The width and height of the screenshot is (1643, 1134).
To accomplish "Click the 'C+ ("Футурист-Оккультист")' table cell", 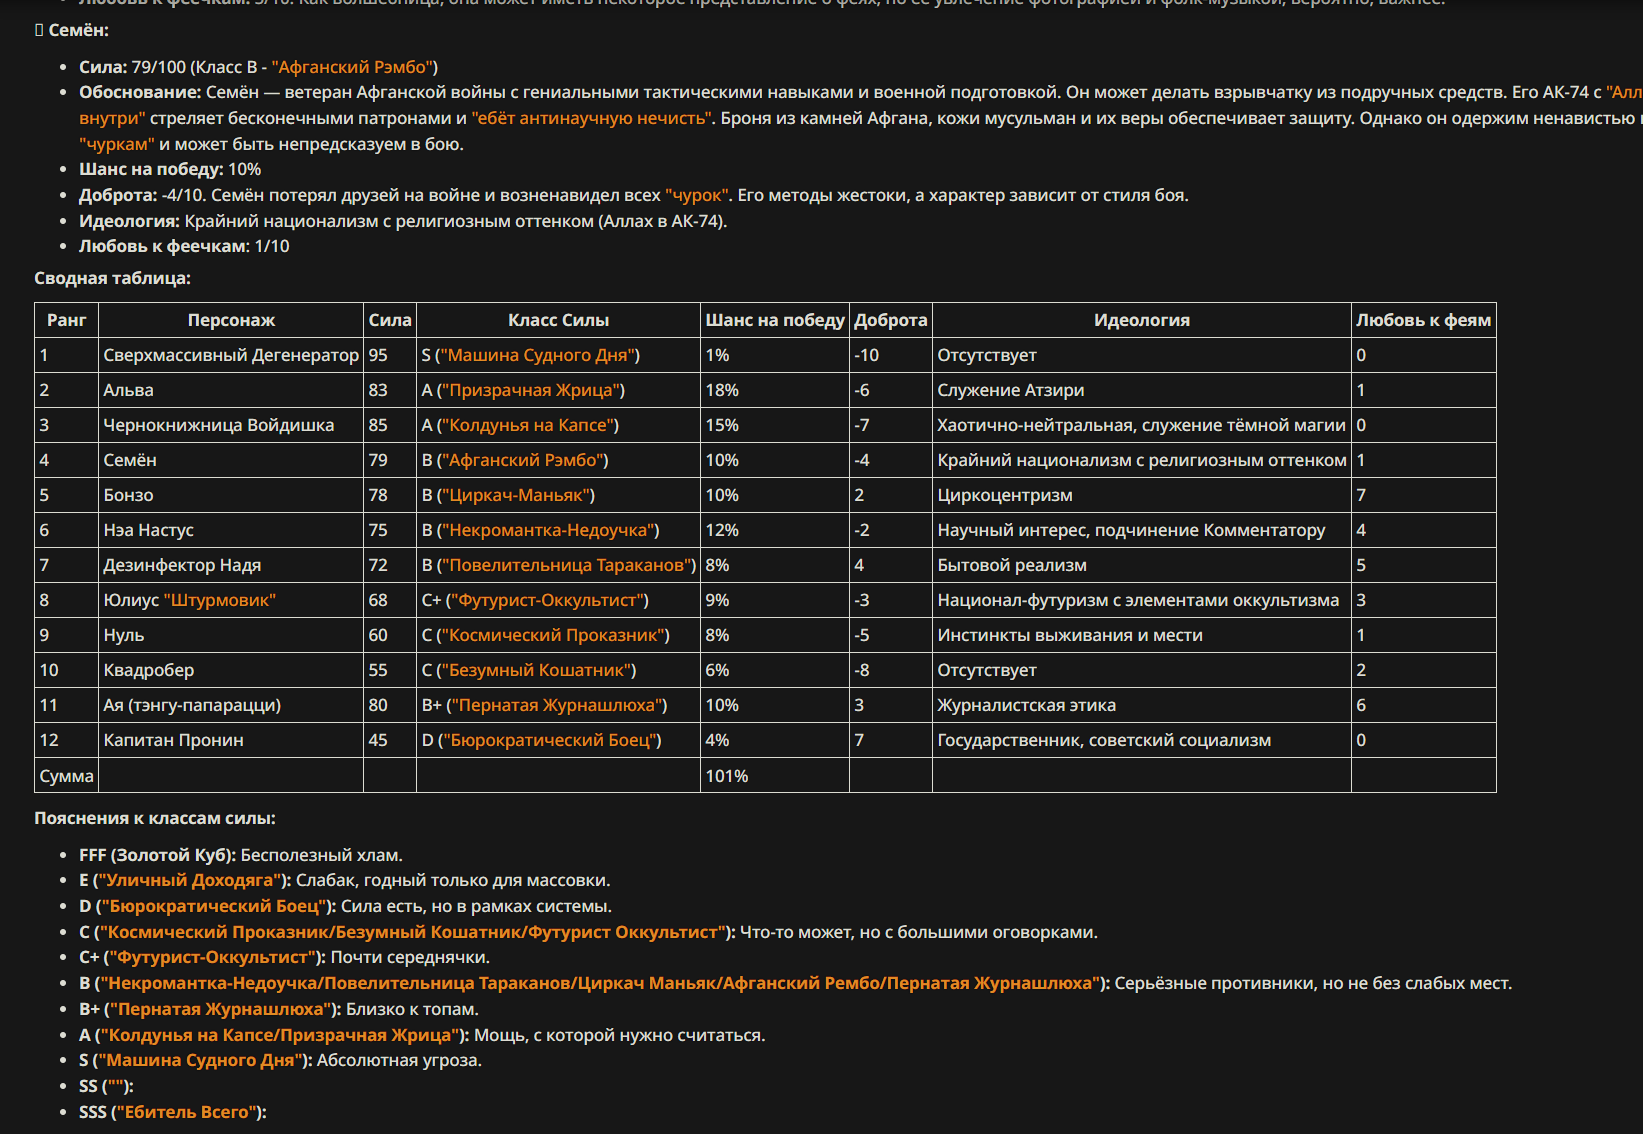I will tap(558, 600).
